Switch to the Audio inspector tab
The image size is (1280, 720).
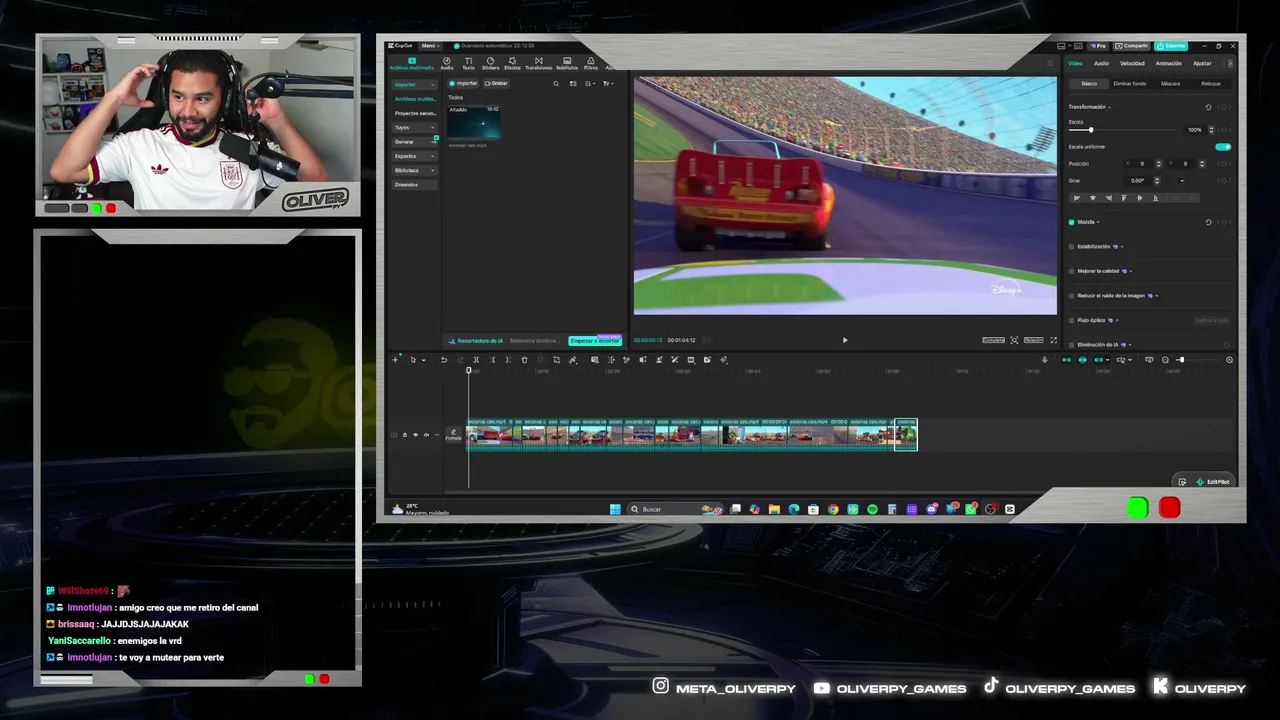pos(1101,63)
